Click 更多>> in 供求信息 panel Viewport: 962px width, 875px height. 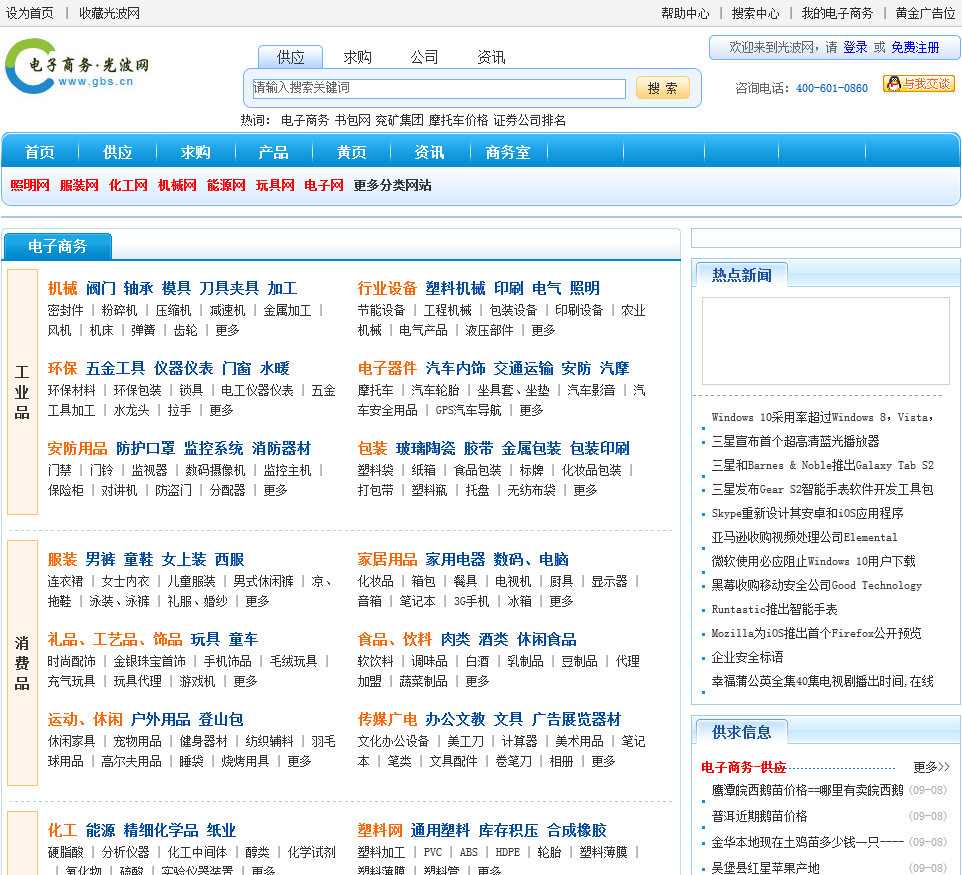point(931,767)
